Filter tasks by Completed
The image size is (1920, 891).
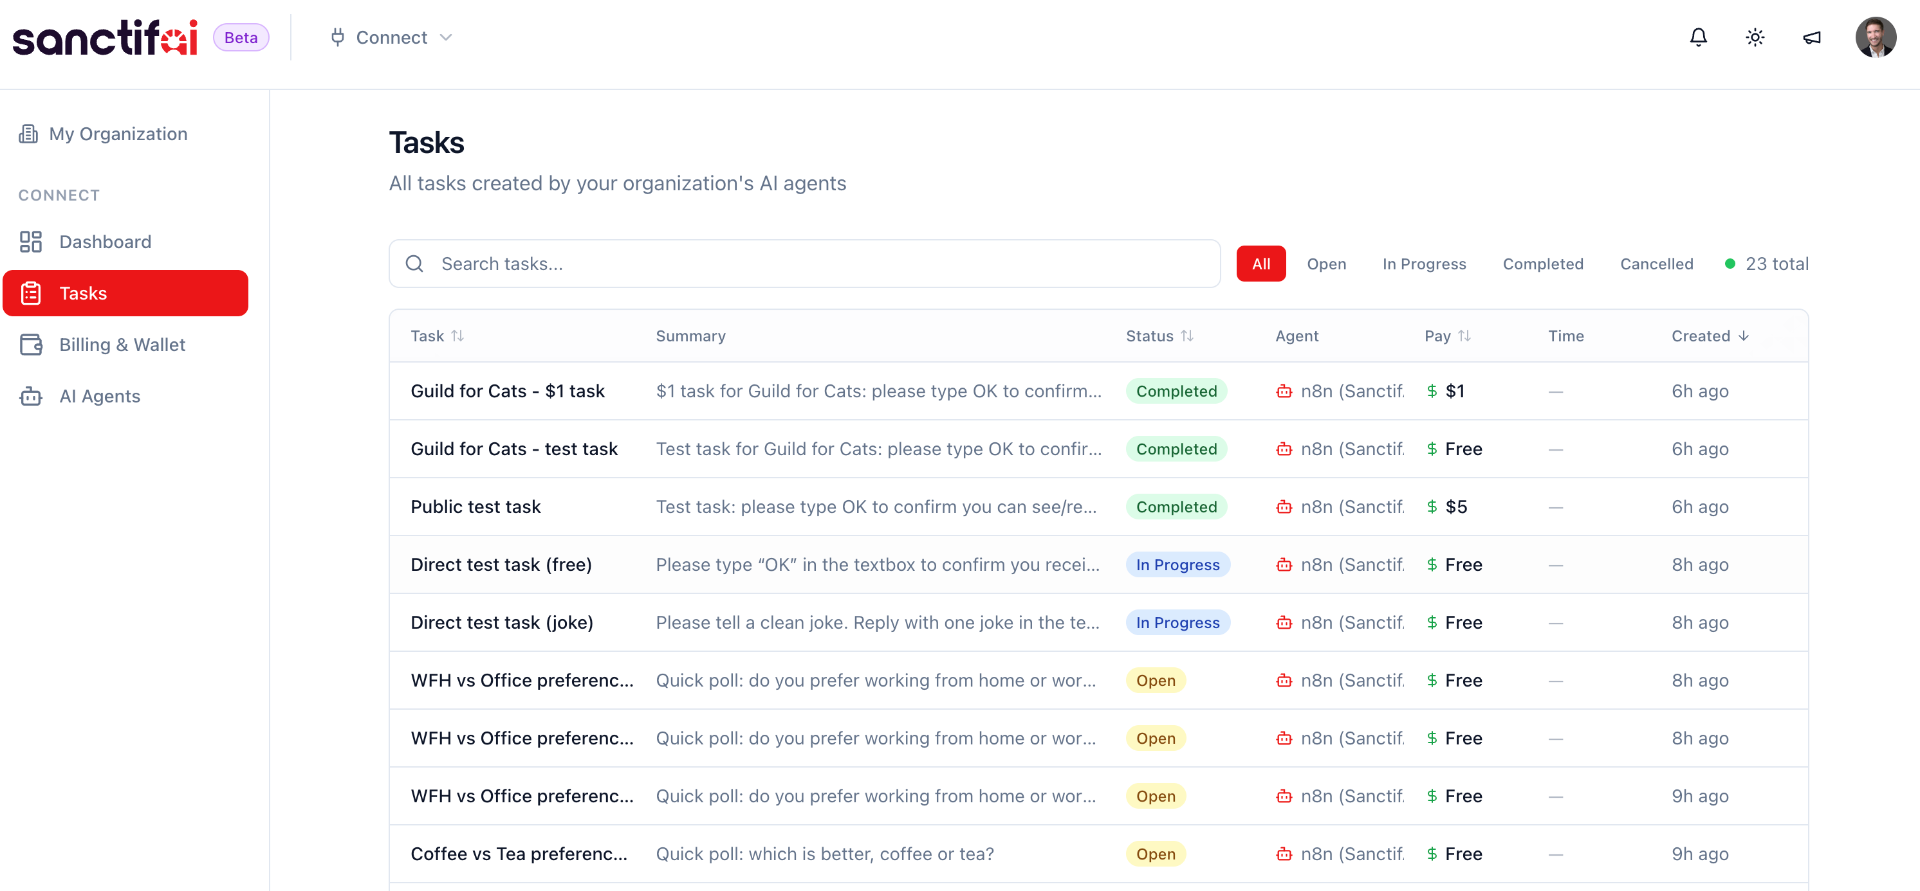(x=1543, y=264)
